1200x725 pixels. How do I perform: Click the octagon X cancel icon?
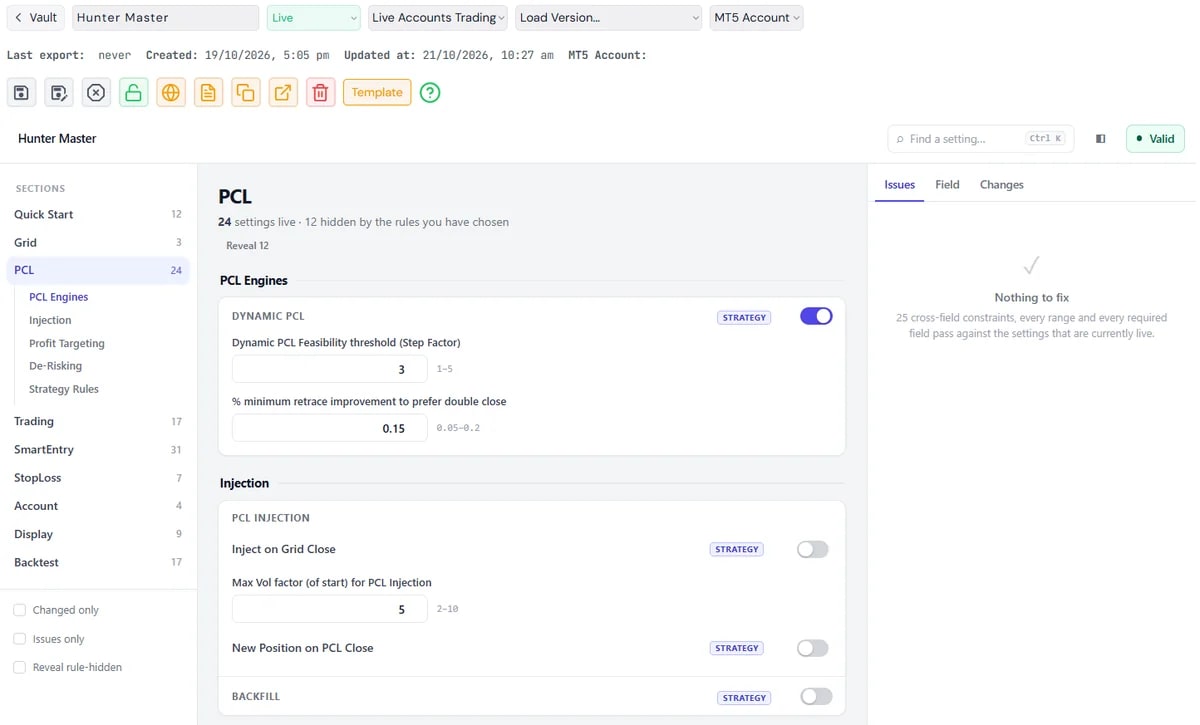(x=96, y=93)
